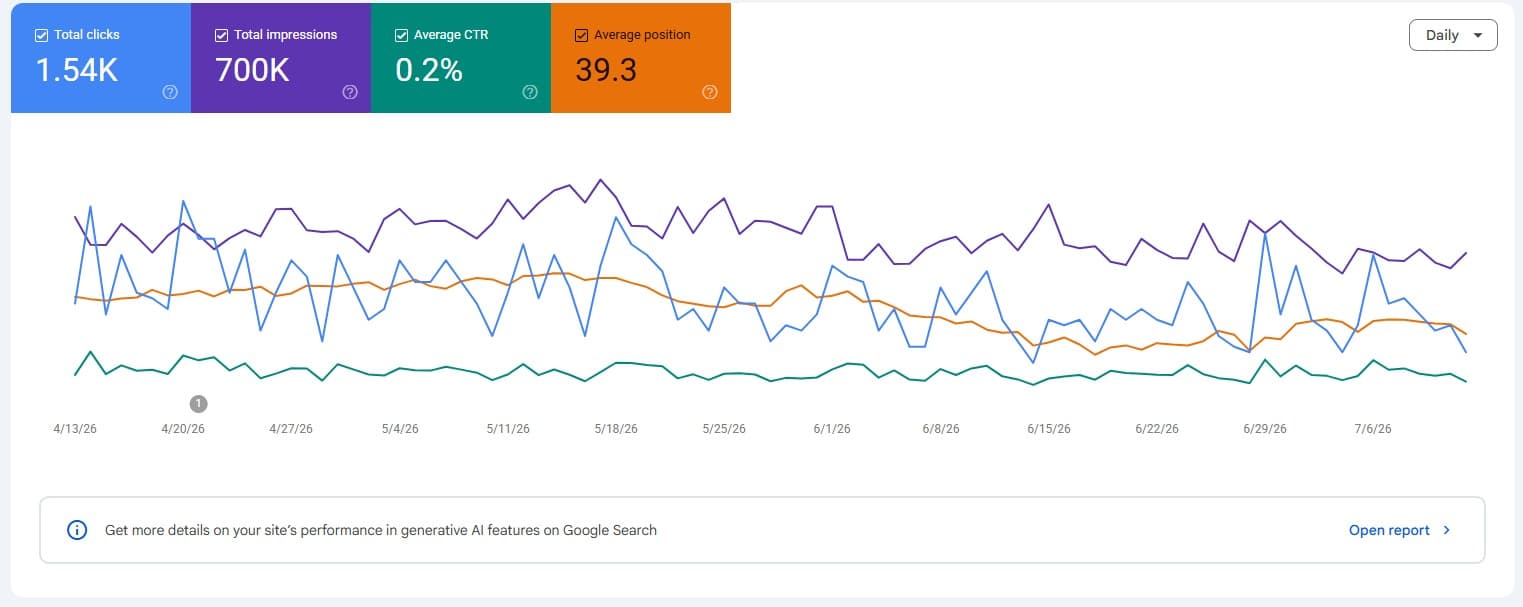
Task: Click the info icon in generative AI banner
Action: tap(77, 530)
